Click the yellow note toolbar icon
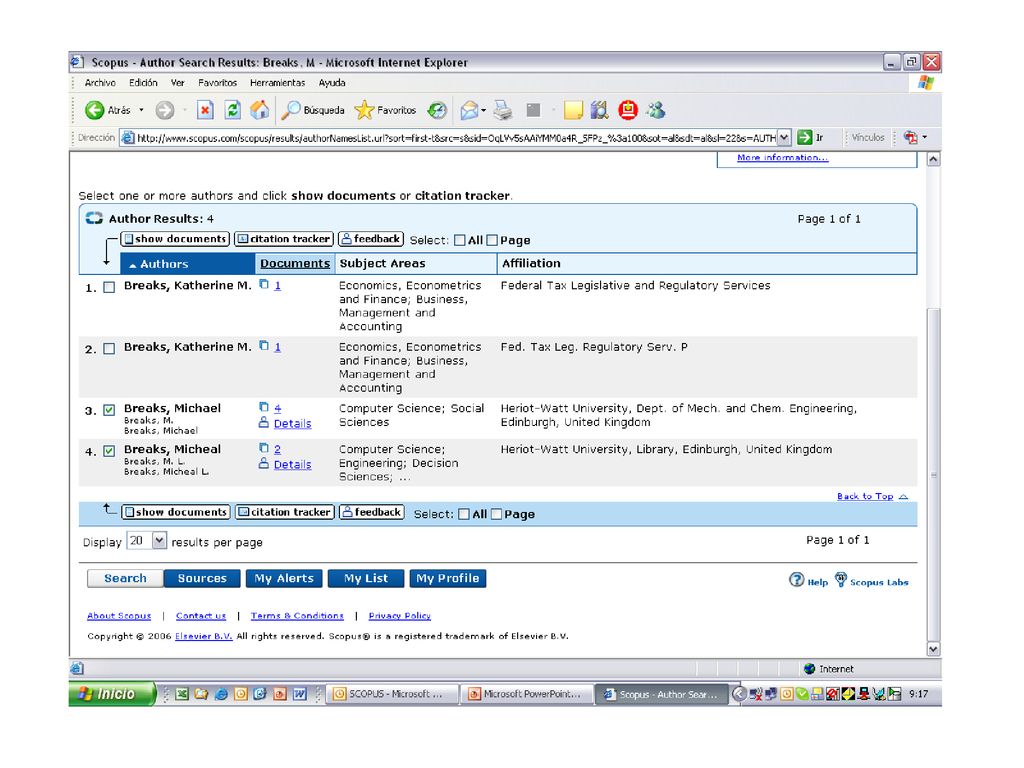The height and width of the screenshot is (768, 1024). pos(573,110)
